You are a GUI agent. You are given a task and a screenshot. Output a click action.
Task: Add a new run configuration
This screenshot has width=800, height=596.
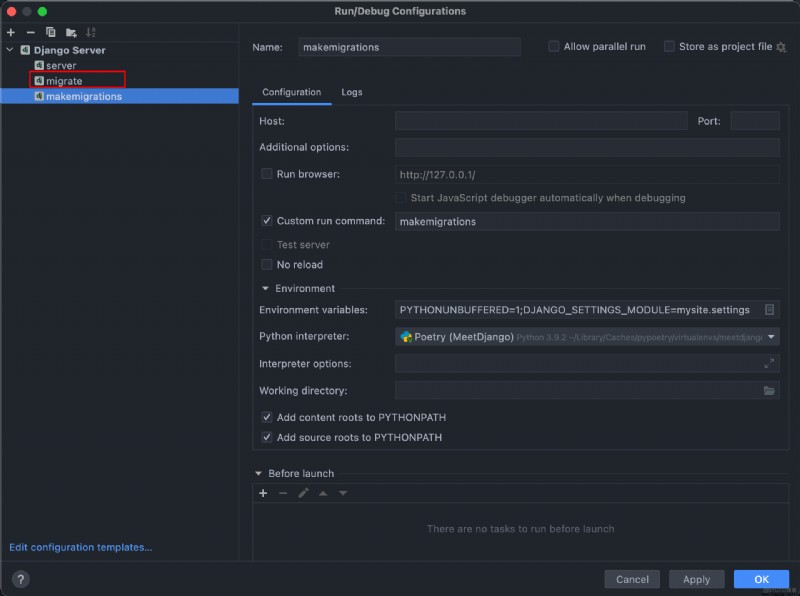(x=11, y=33)
